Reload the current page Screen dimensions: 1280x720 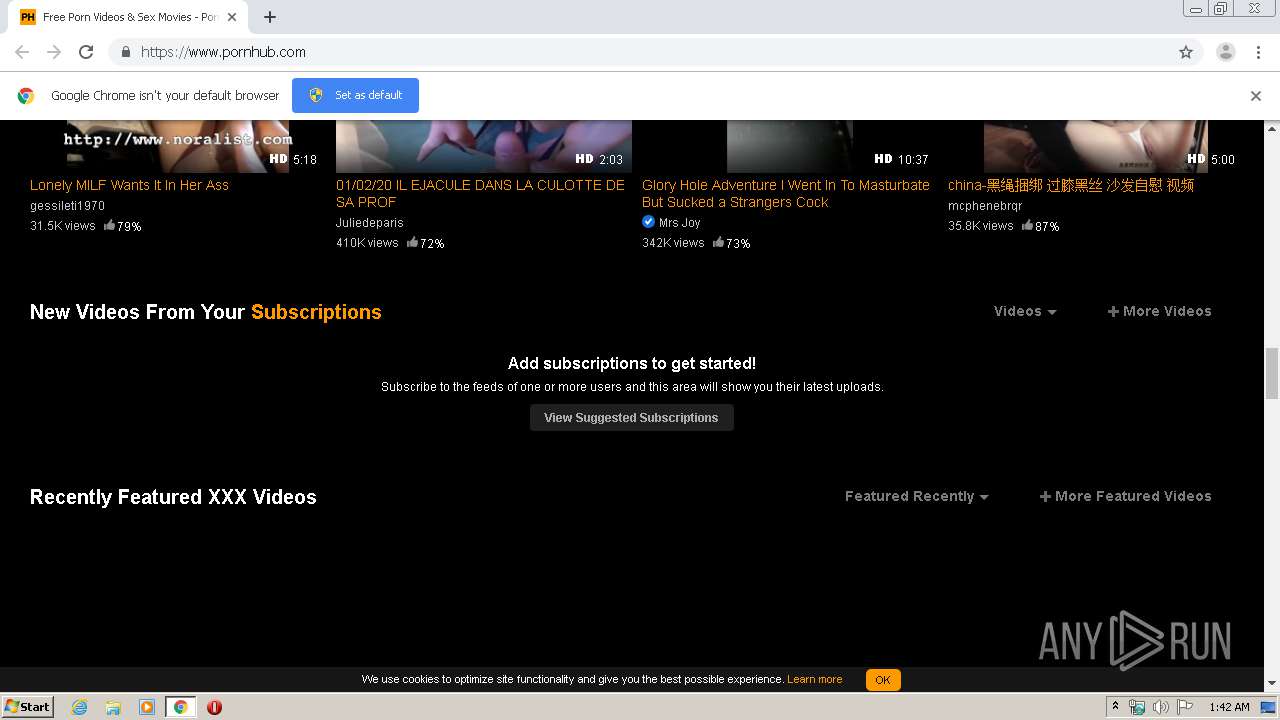86,52
